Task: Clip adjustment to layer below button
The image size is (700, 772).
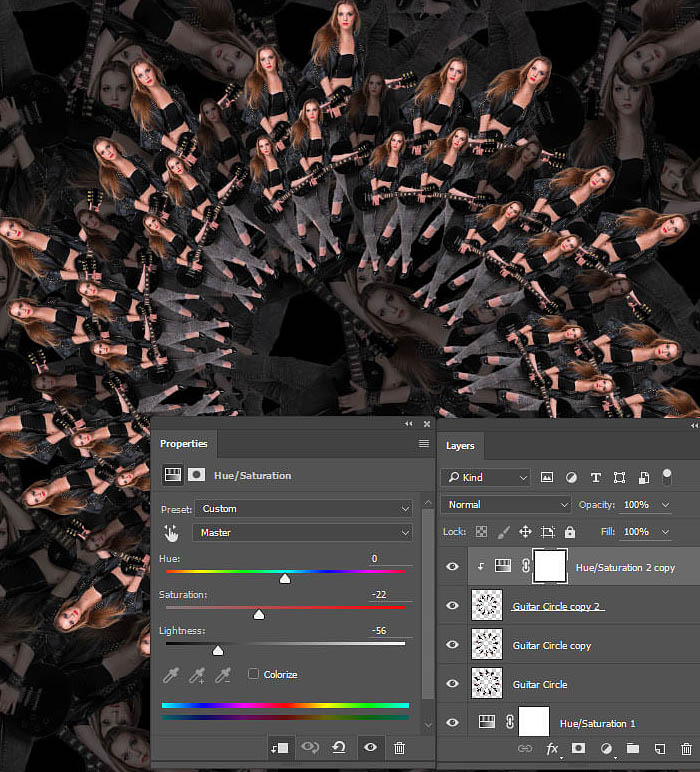Action: 280,748
